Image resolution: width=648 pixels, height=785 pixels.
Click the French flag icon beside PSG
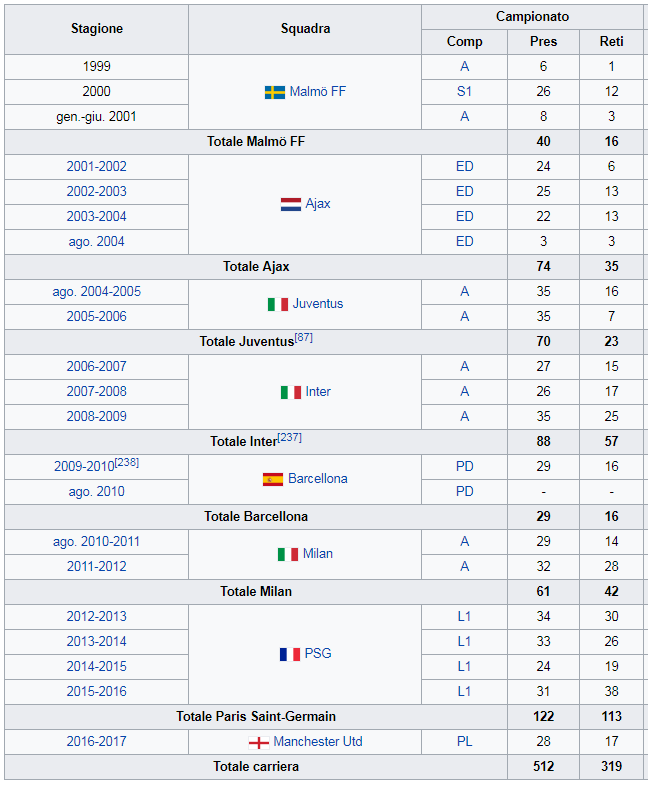pos(289,654)
